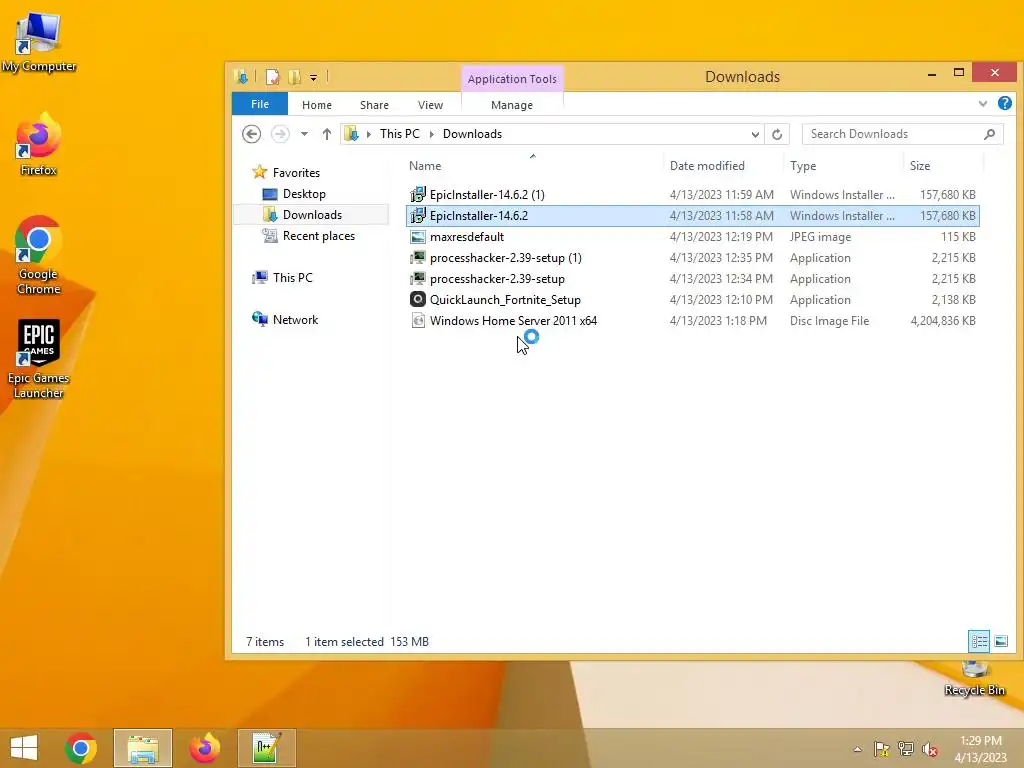Screen dimensions: 1024x768
Task: Click the maxresdefault image file icon
Action: click(417, 236)
